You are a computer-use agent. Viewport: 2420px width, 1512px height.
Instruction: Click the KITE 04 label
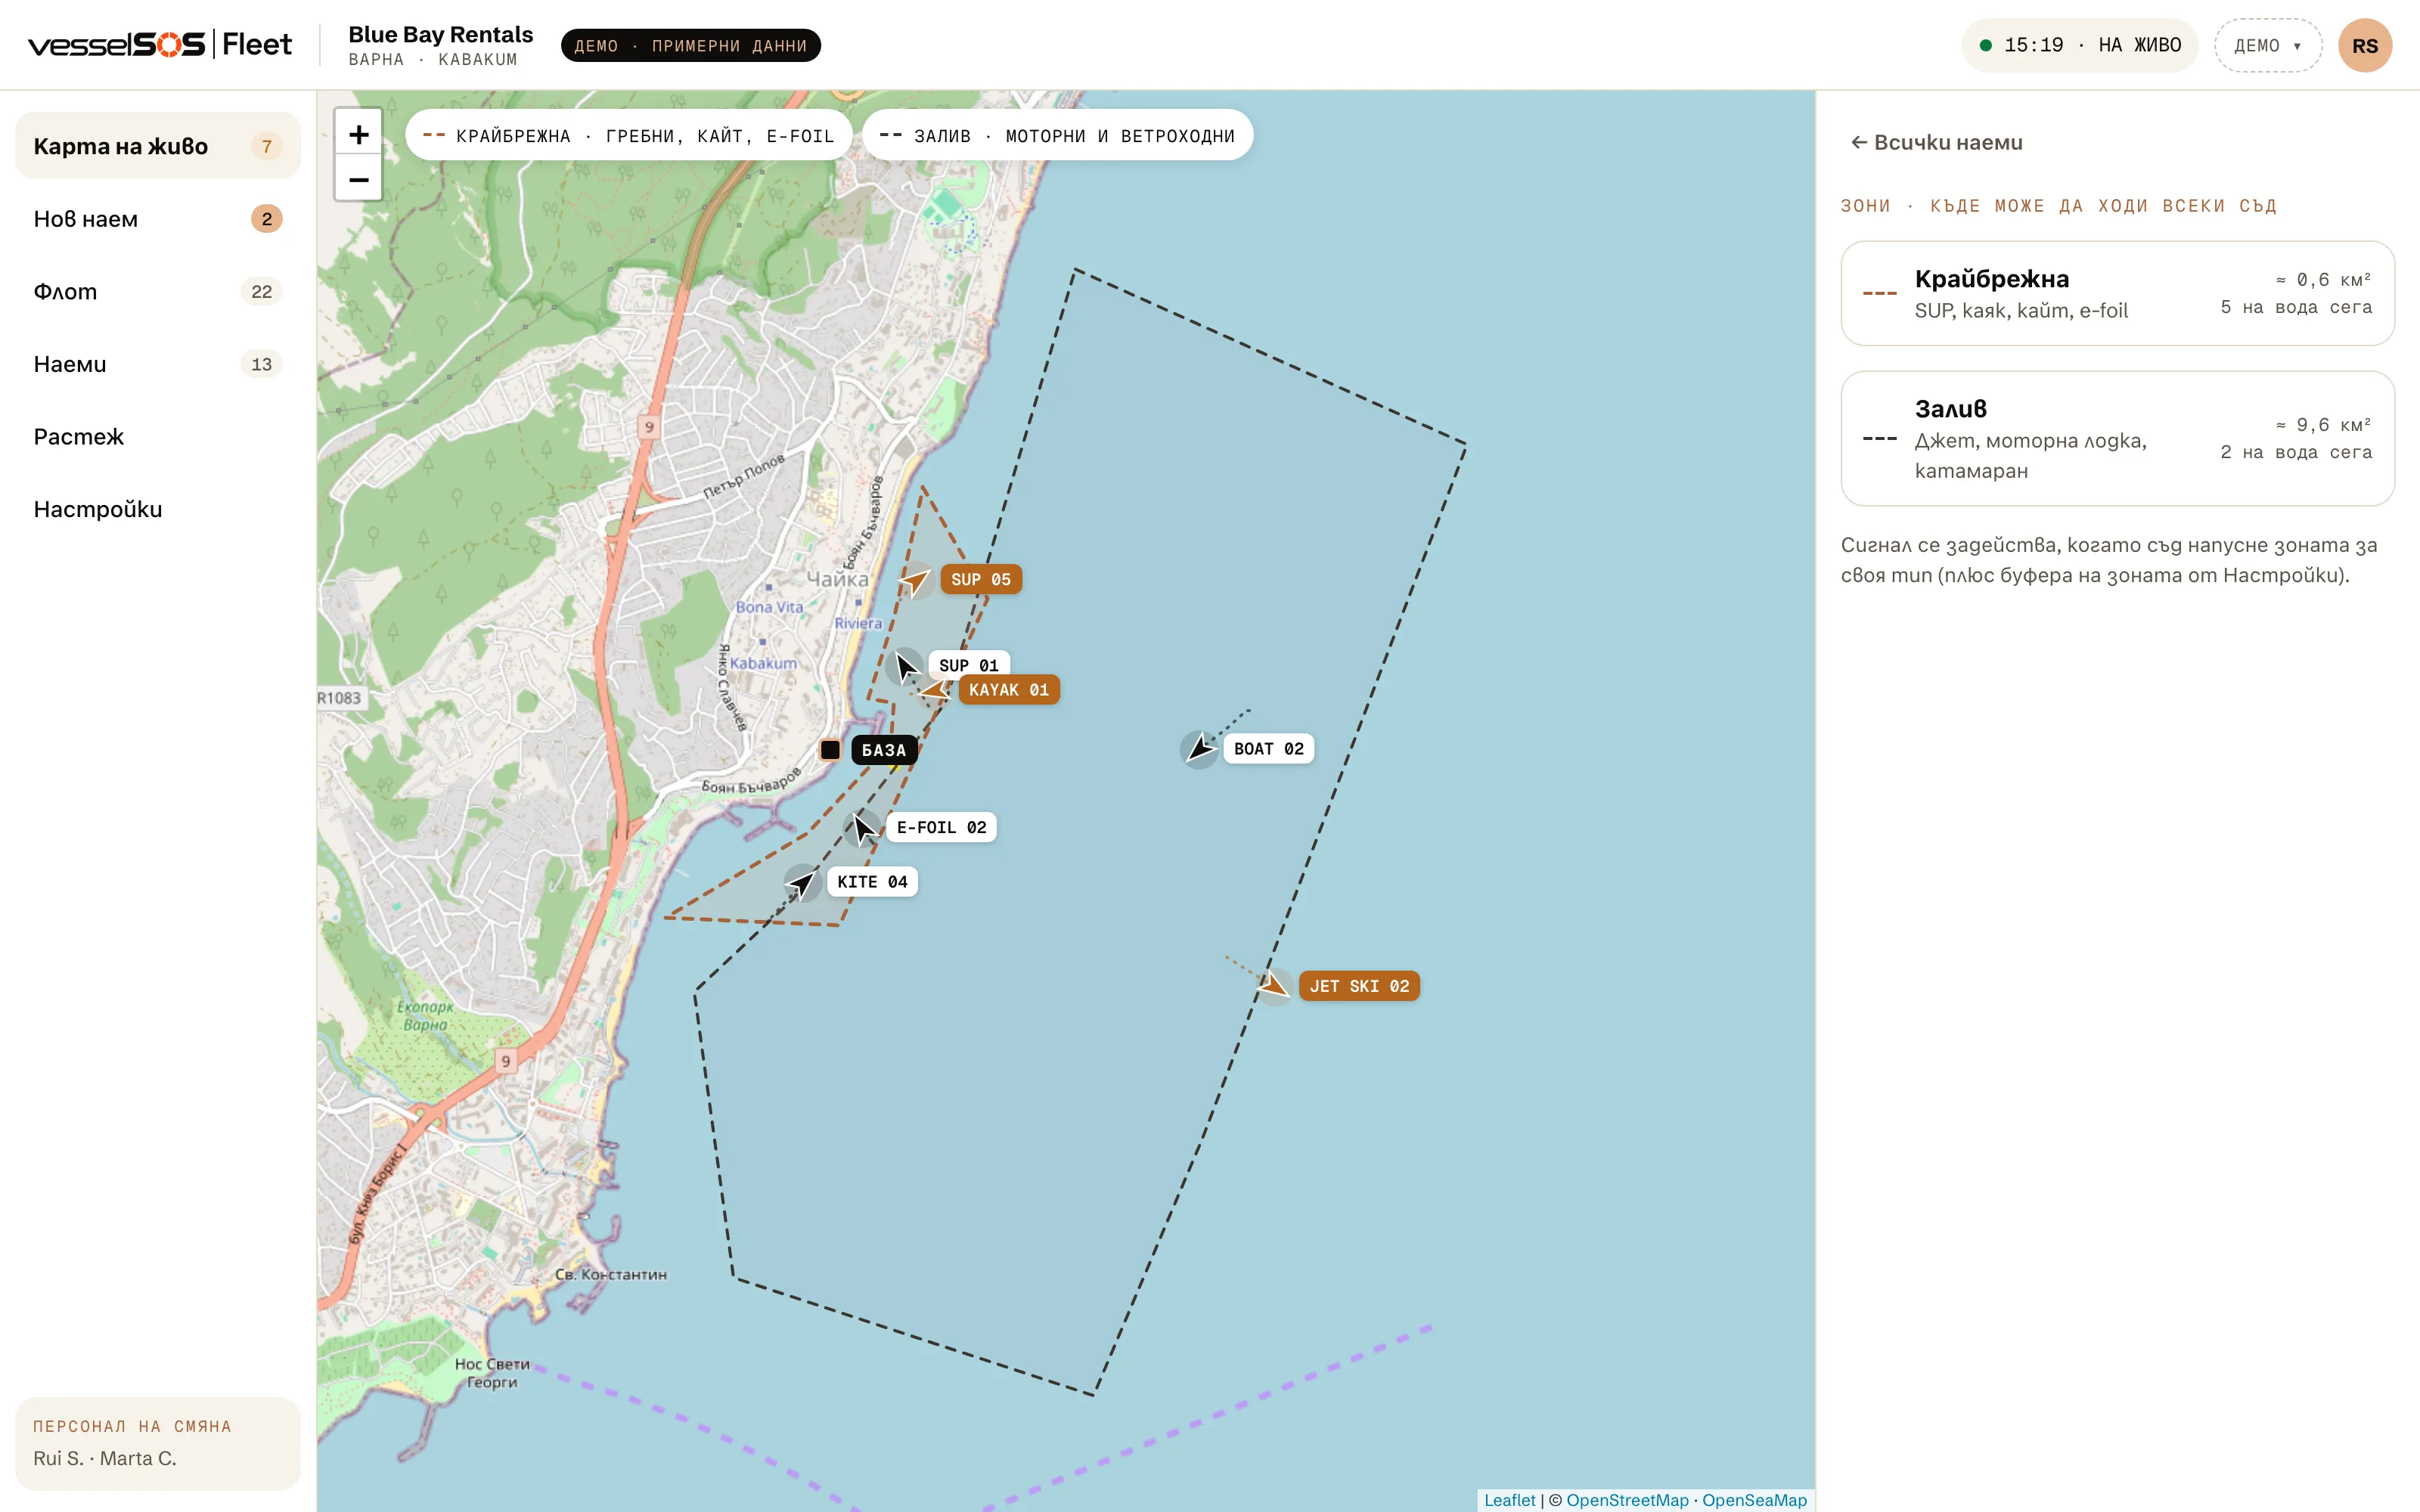872,882
